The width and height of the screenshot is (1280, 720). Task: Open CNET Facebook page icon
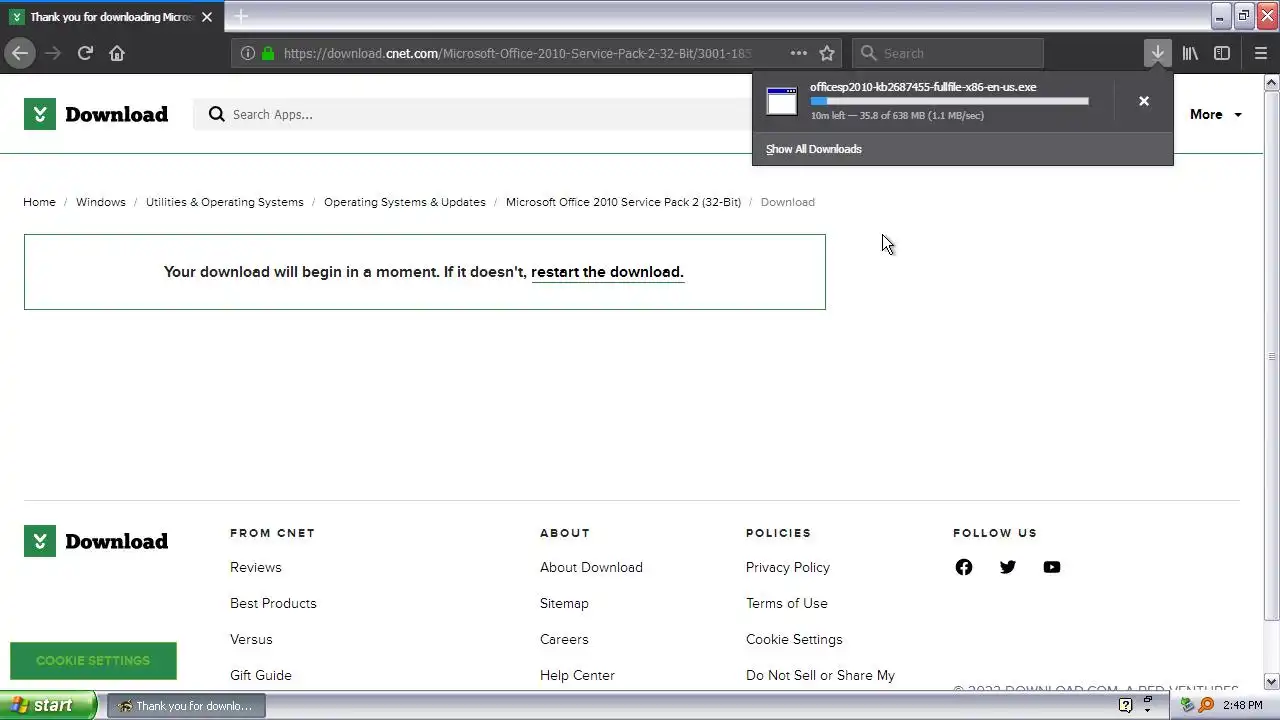[963, 567]
